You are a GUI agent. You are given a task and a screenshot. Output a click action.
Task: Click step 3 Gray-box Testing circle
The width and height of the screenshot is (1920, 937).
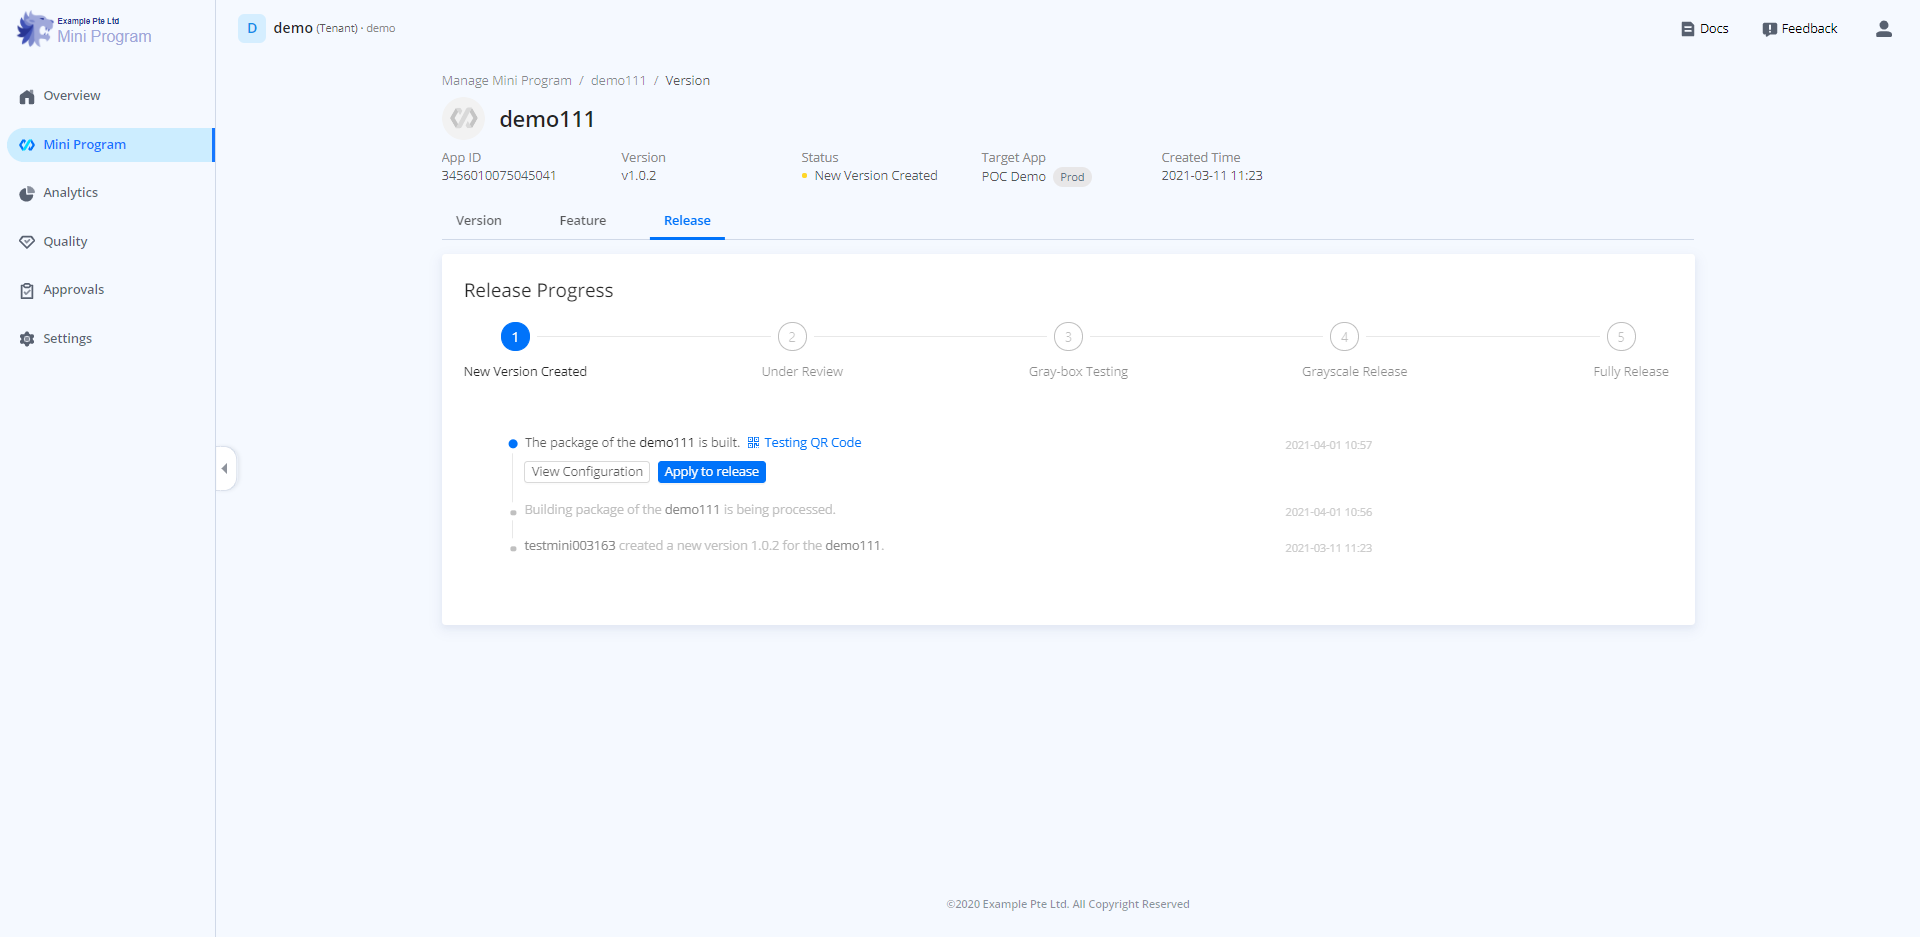tap(1068, 337)
